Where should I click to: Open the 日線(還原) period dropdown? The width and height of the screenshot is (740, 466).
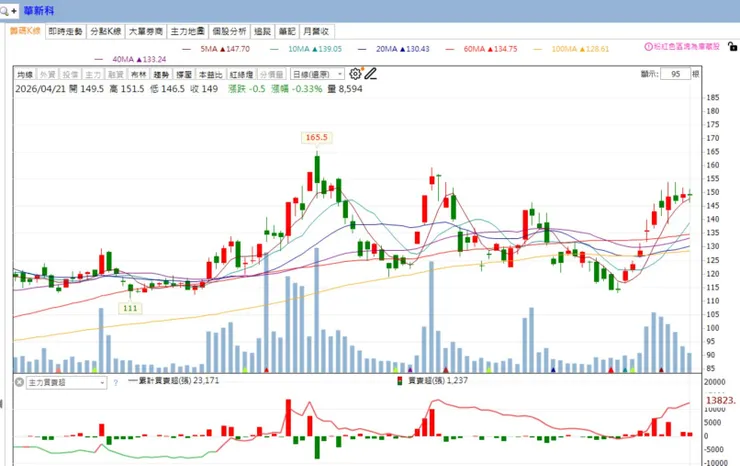click(x=317, y=75)
